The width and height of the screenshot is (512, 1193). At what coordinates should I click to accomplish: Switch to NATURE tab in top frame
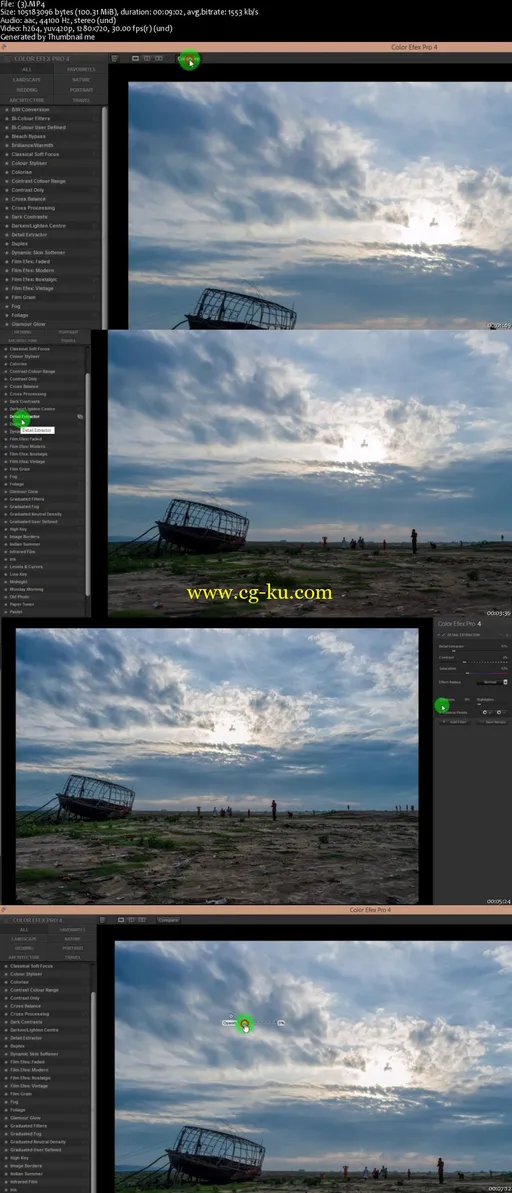coord(81,79)
